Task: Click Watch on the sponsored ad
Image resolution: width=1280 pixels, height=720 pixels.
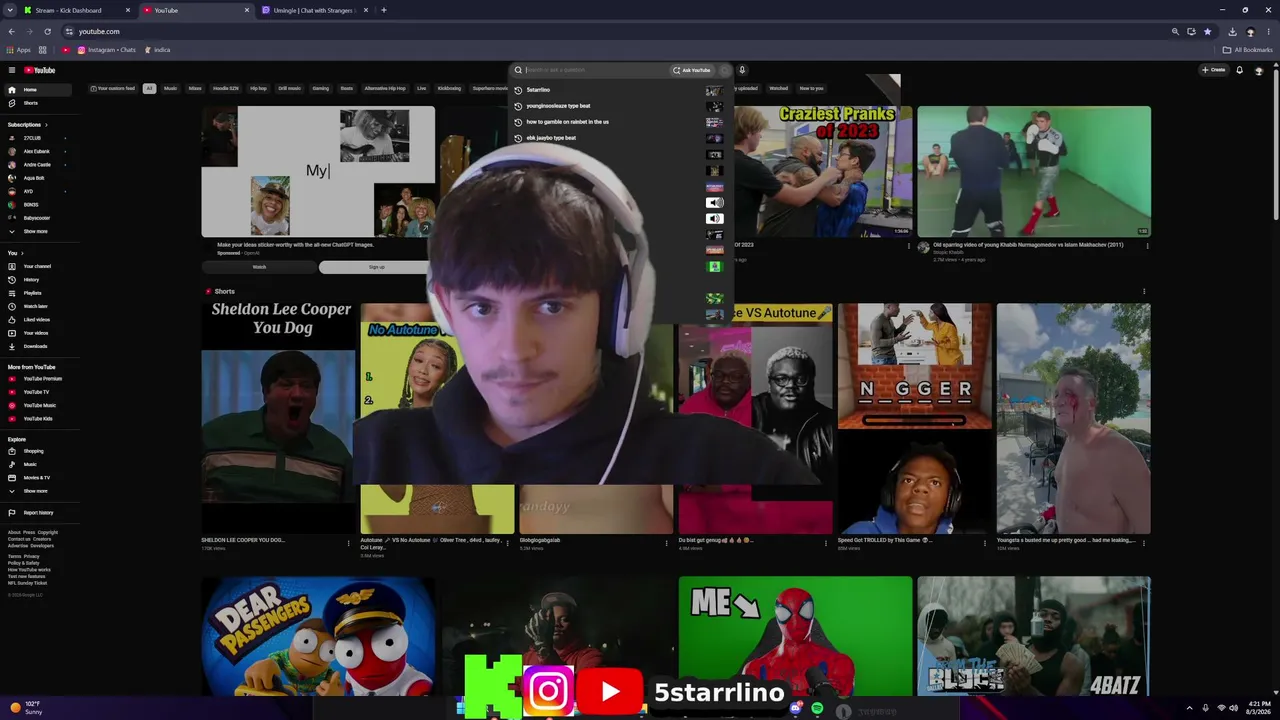Action: pos(259,267)
